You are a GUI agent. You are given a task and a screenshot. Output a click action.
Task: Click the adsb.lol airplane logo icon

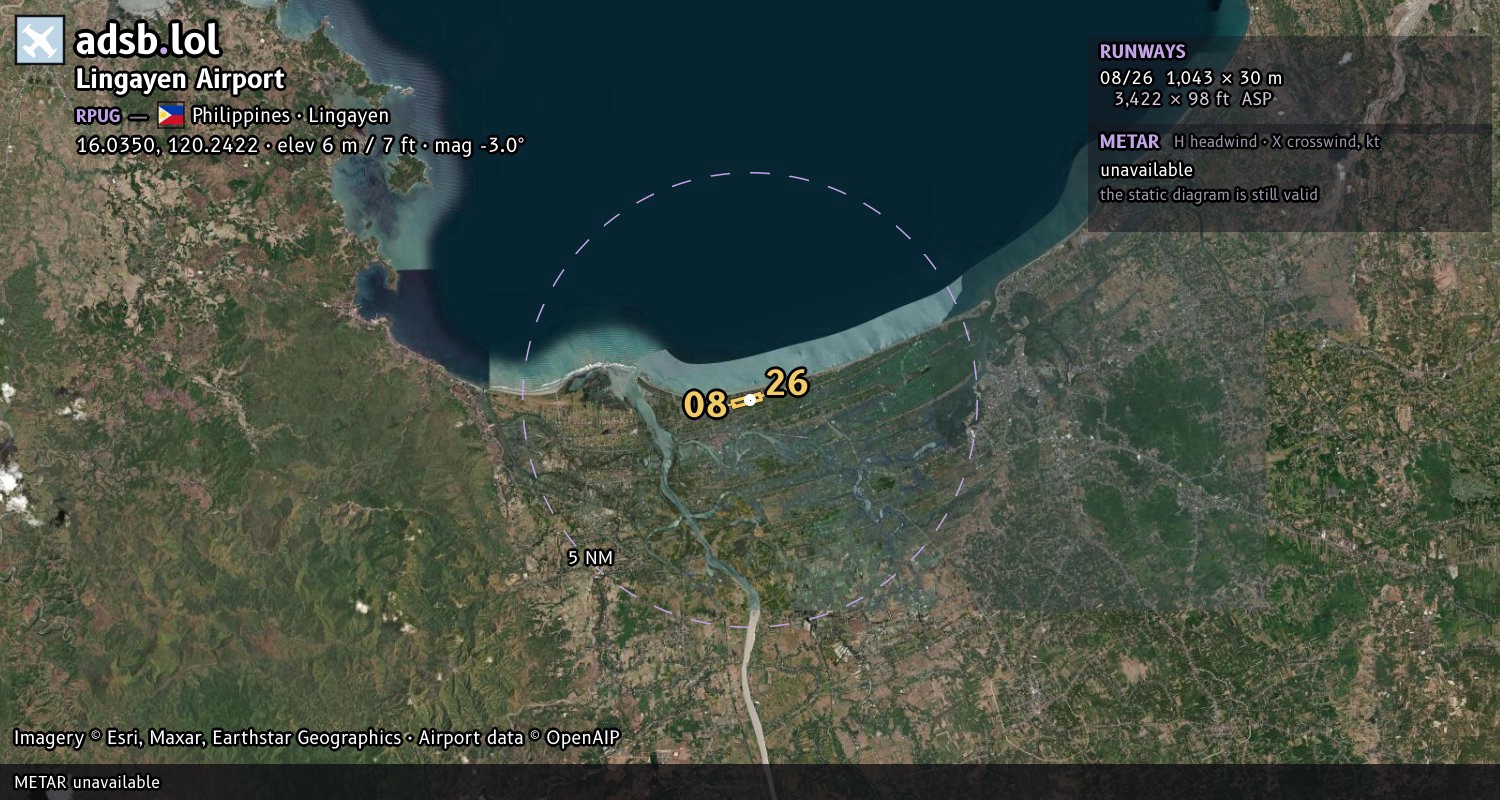[x=40, y=41]
